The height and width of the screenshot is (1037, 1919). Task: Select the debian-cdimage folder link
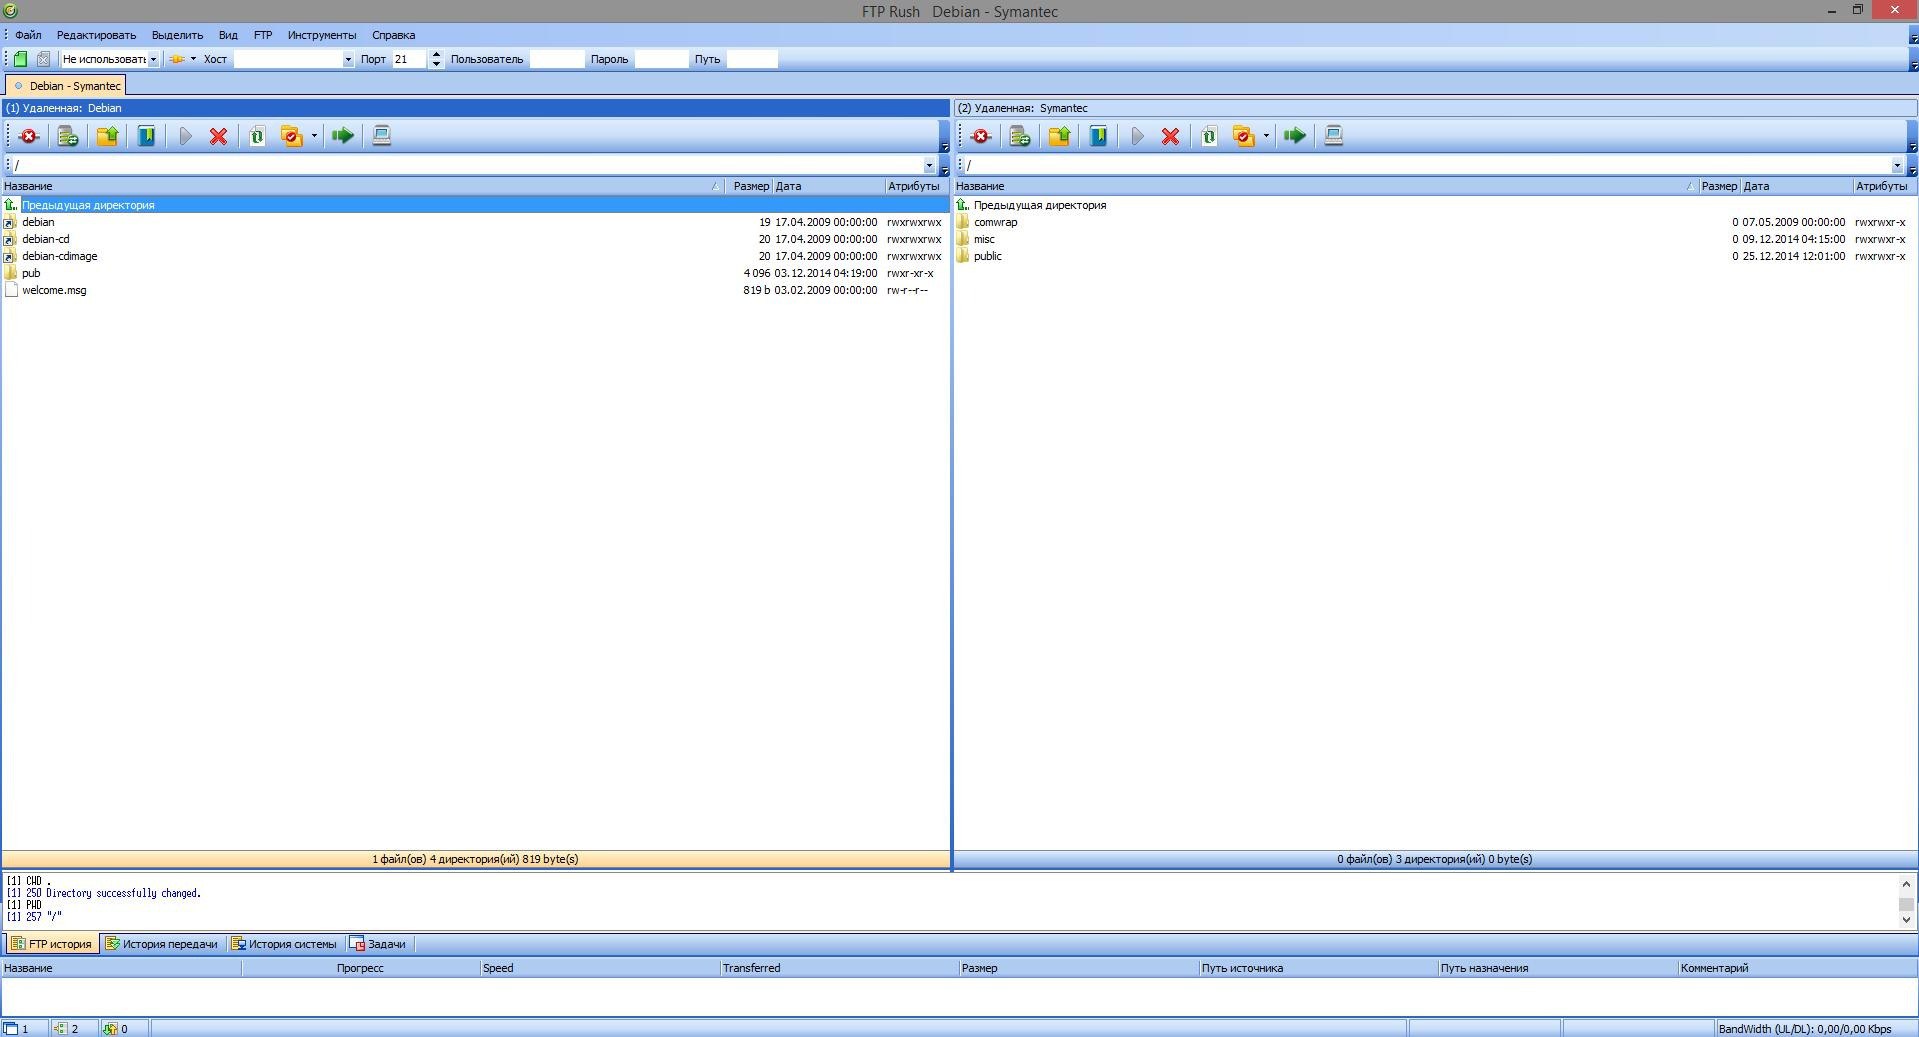pos(60,256)
